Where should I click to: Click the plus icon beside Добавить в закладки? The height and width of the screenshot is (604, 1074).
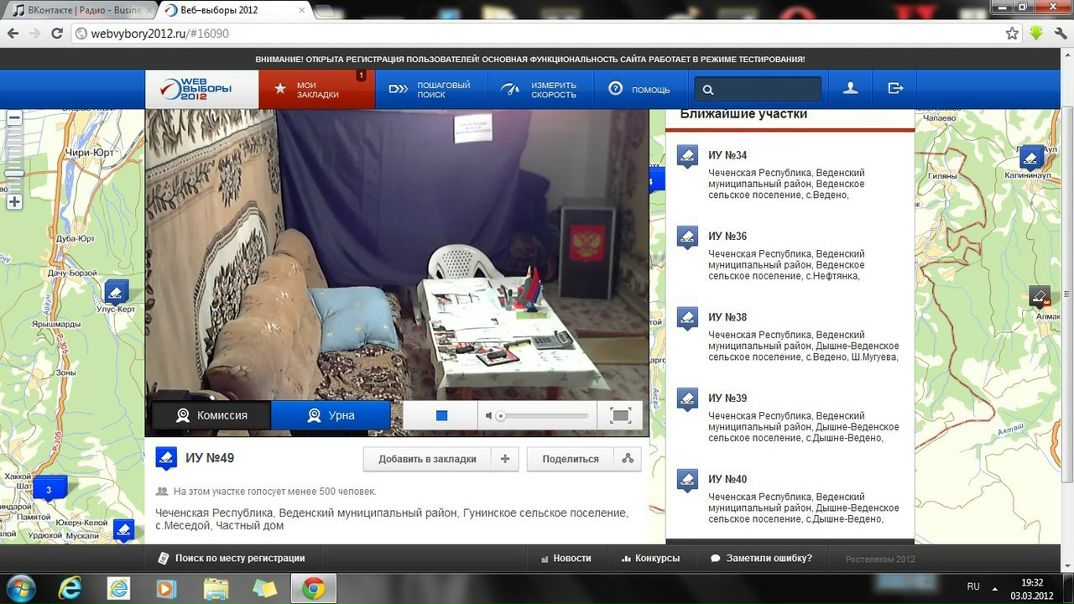504,459
